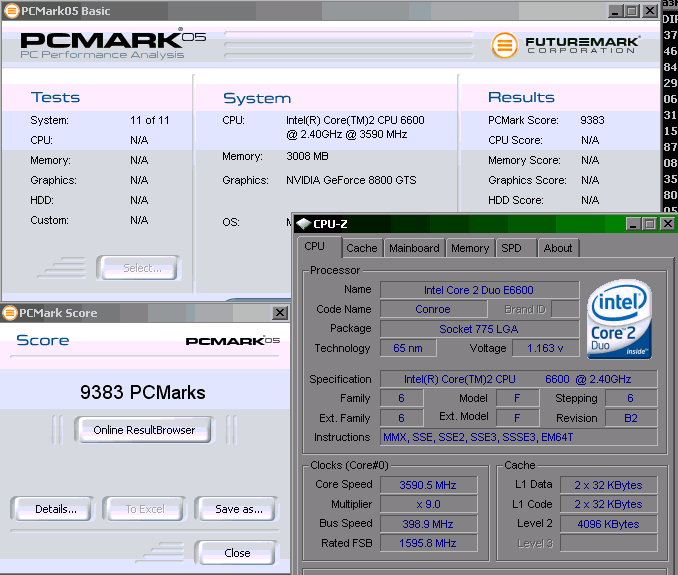Click the L1 Data value 2 x 32 KBytes
Image resolution: width=678 pixels, height=575 pixels.
608,485
